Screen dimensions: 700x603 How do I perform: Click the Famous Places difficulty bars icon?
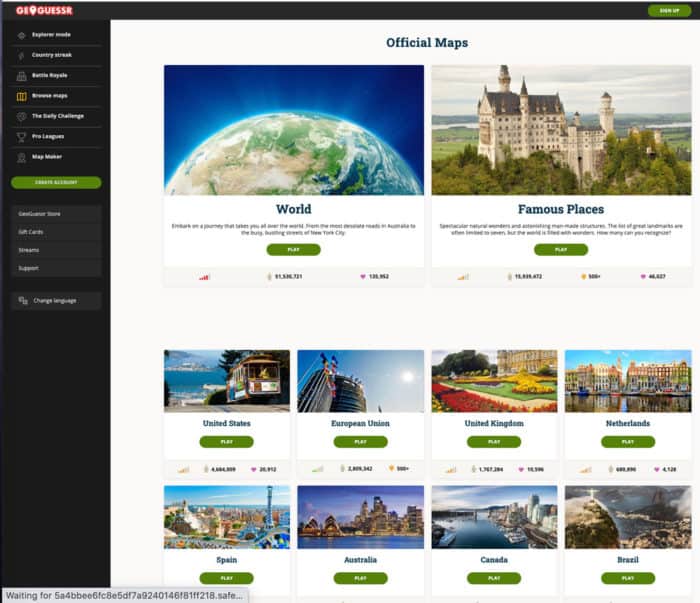[463, 277]
